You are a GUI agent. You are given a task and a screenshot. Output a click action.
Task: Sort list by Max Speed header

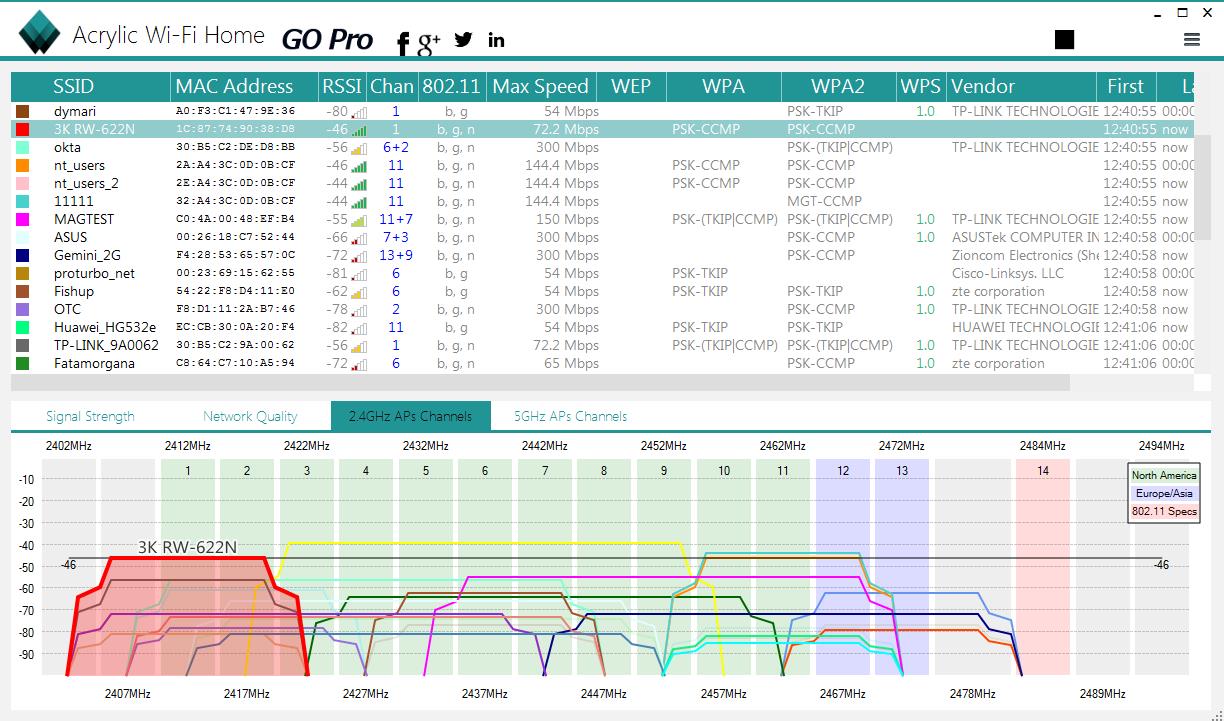[541, 86]
